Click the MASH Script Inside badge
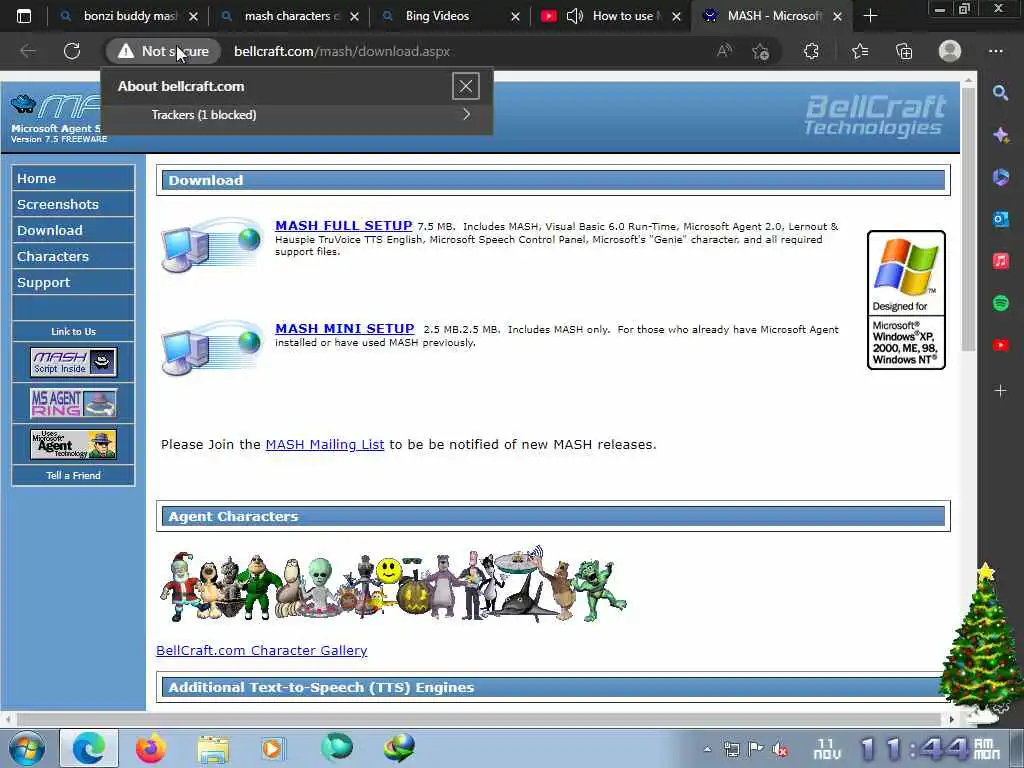Screen dimensions: 1024x768 [74, 362]
